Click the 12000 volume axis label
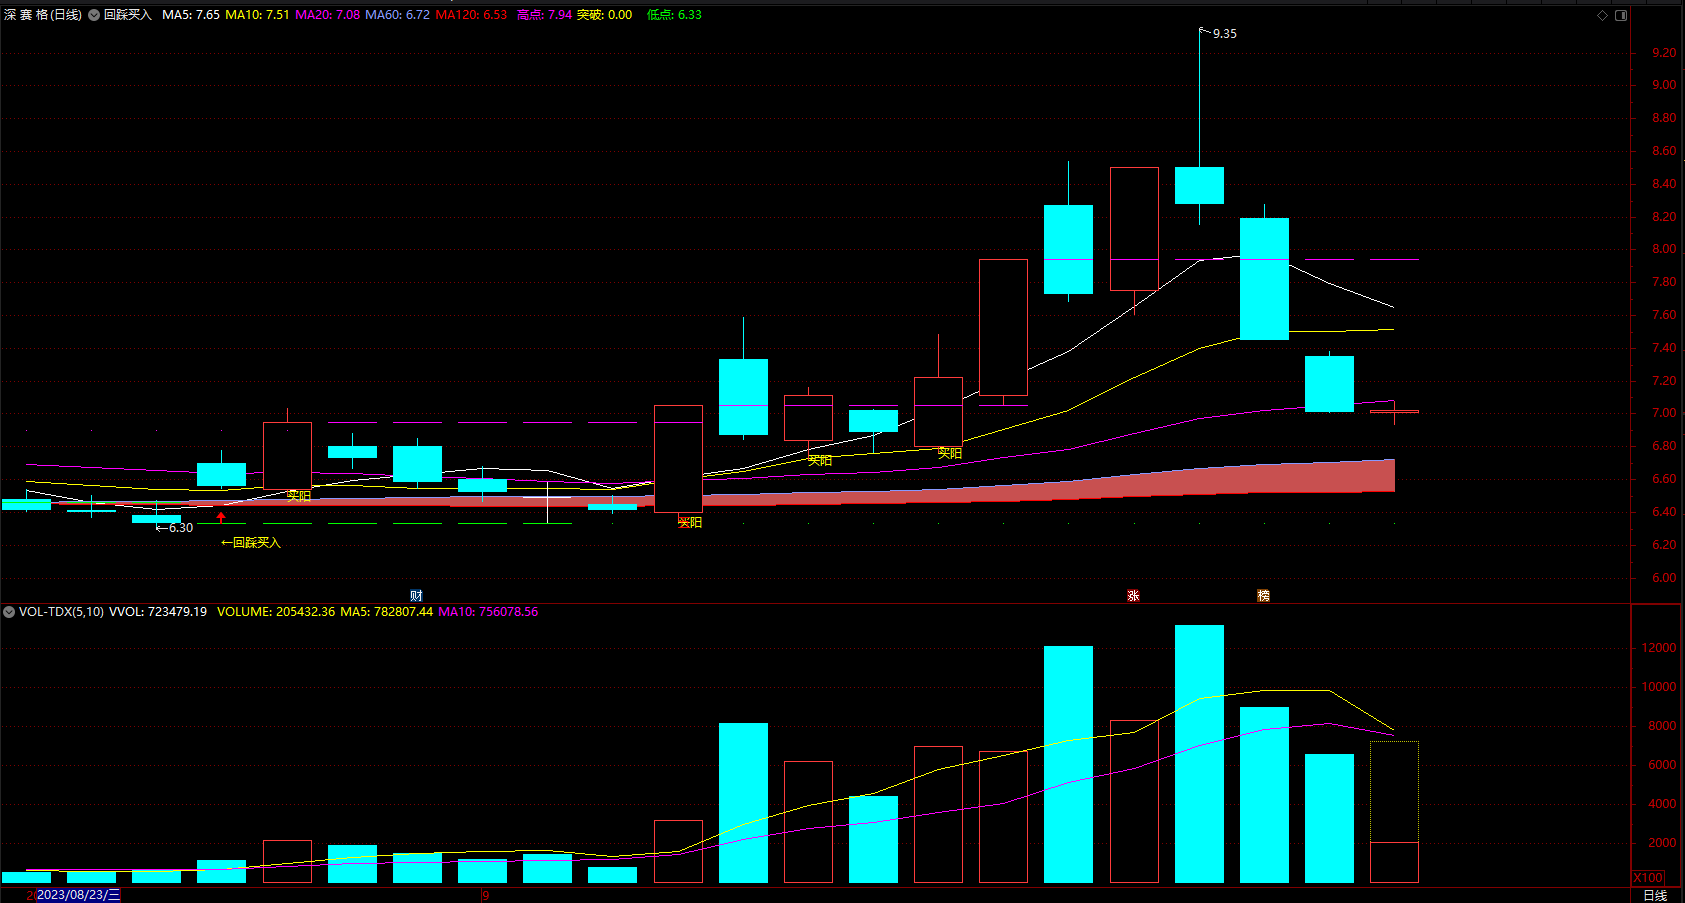The image size is (1685, 903). pyautogui.click(x=1658, y=648)
